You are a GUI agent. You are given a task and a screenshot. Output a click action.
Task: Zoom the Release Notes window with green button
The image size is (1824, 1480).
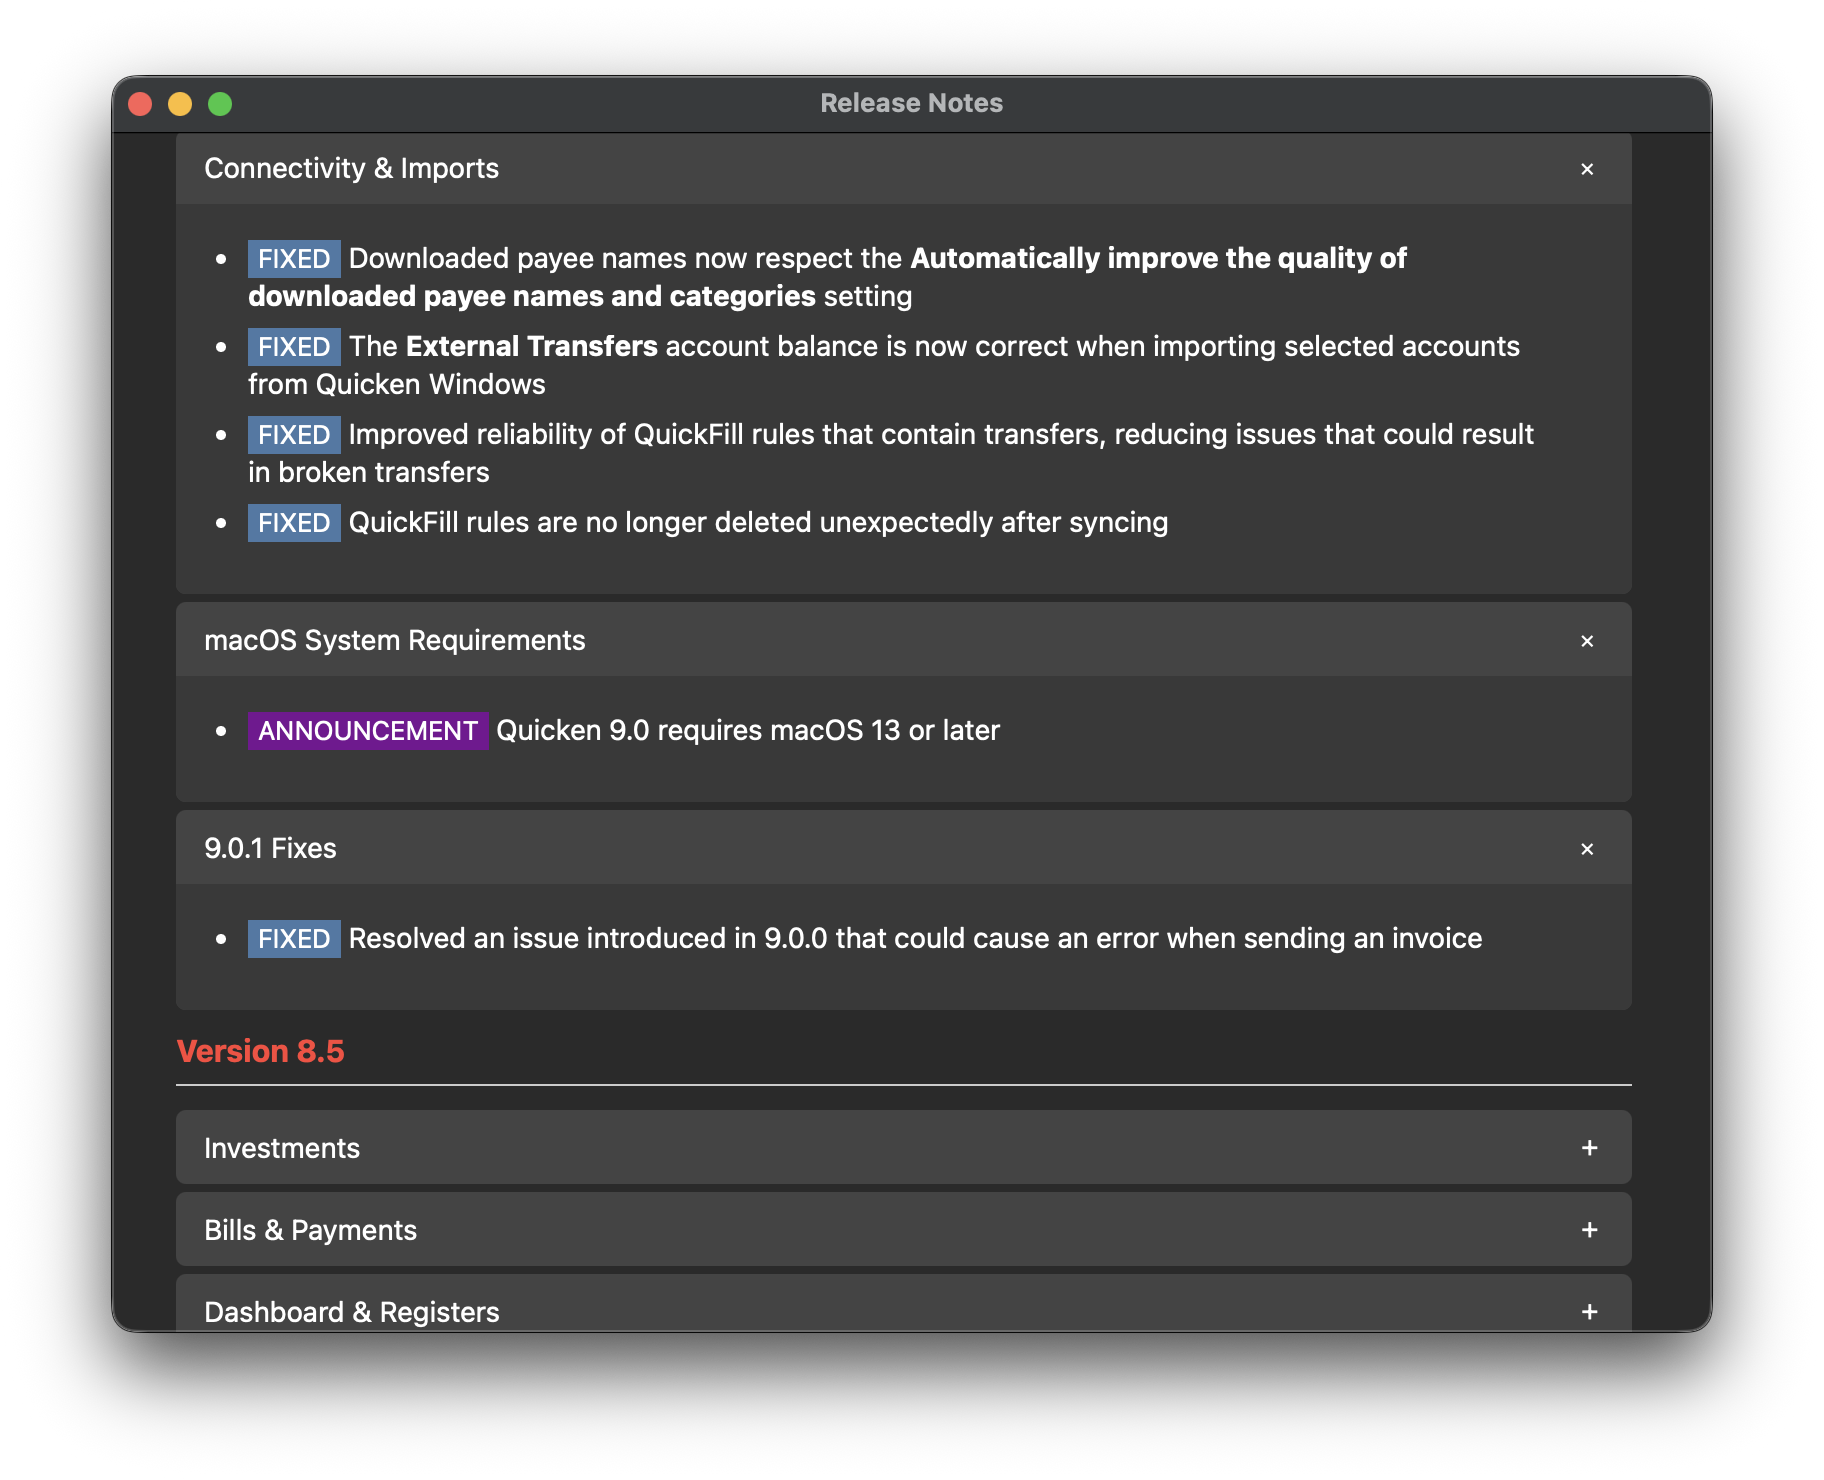pos(220,104)
